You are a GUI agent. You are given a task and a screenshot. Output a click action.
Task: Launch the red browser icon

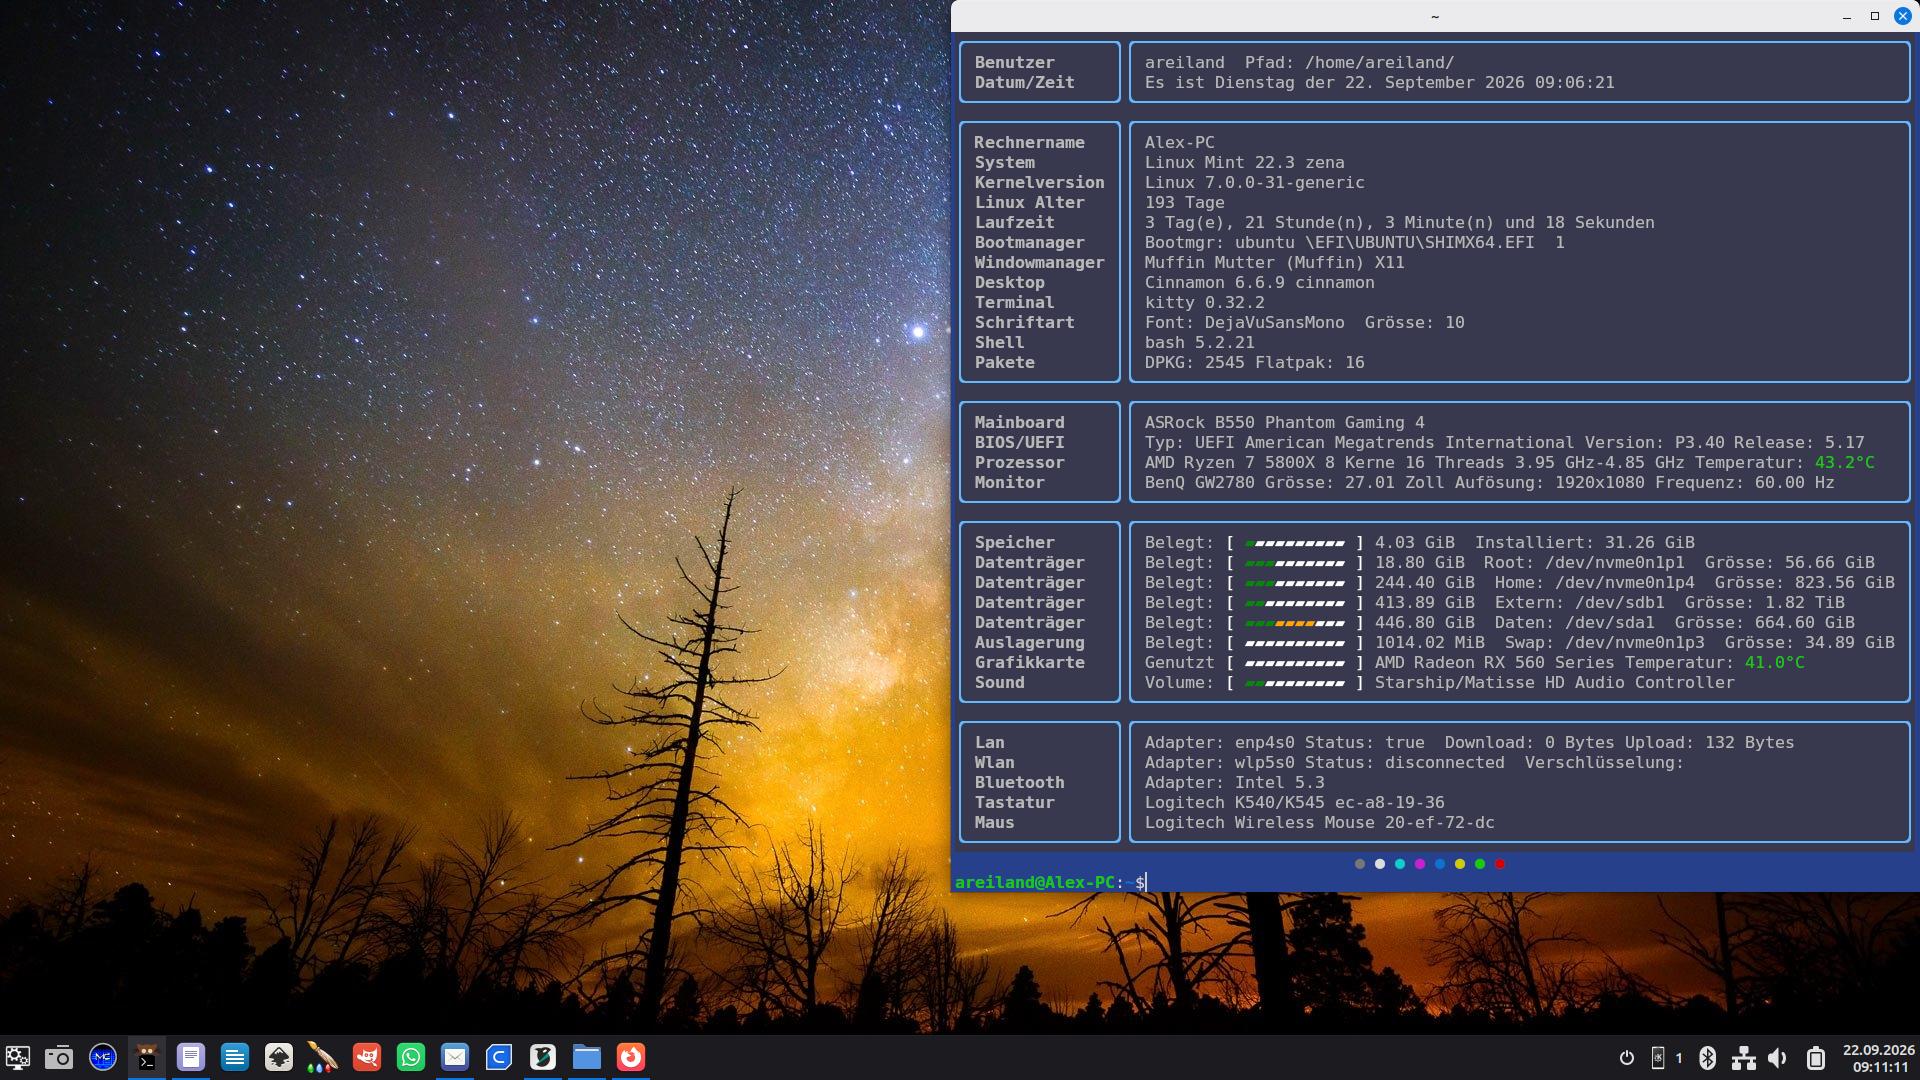[631, 1057]
